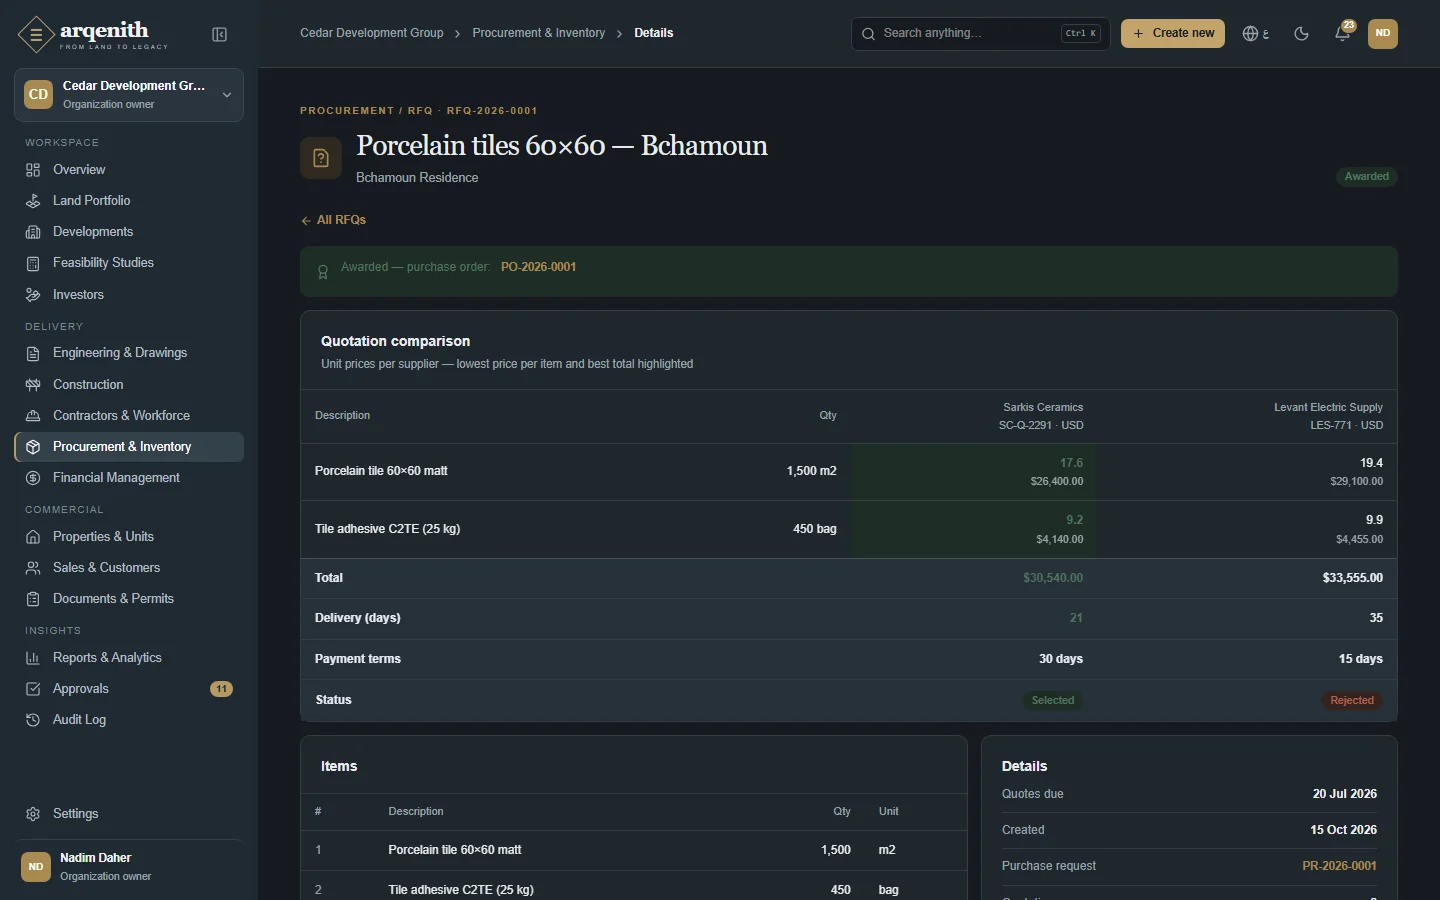
Task: Toggle dark mode moon icon
Action: 1301,33
